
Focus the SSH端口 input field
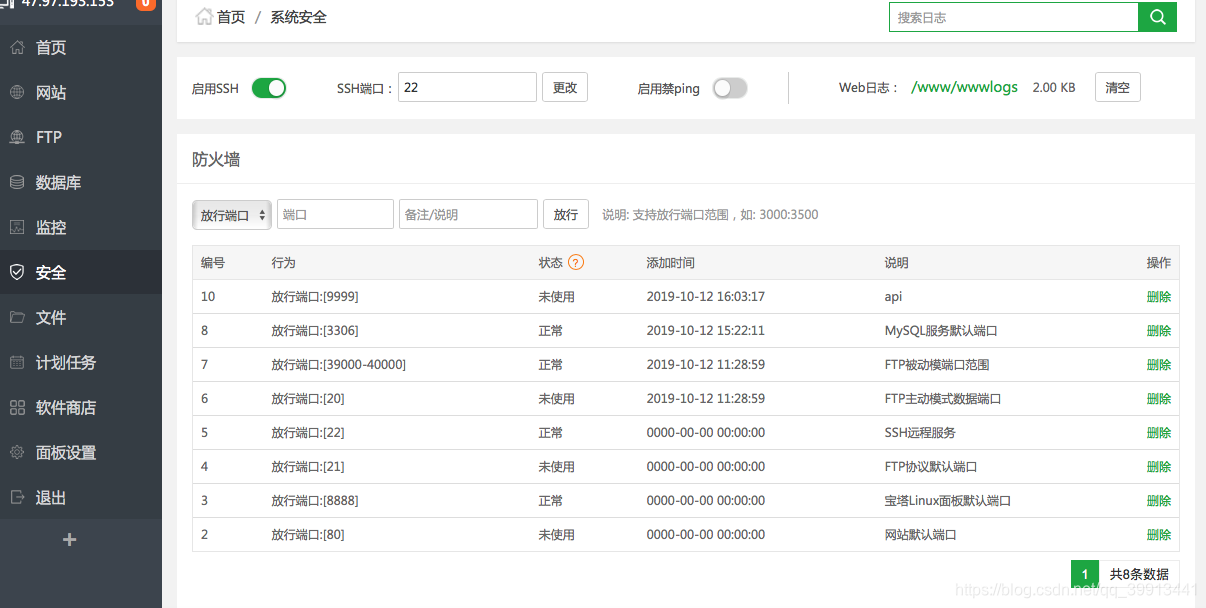coord(467,87)
